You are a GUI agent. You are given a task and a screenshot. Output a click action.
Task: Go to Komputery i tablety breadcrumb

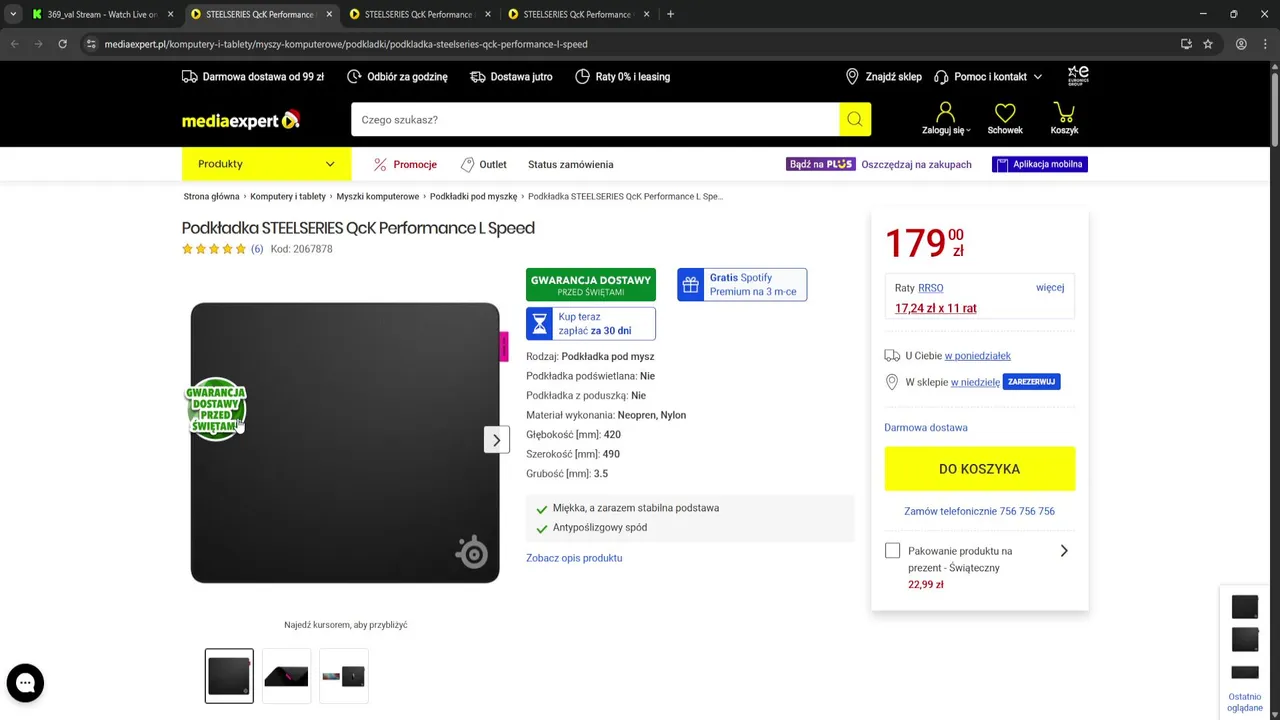(288, 197)
